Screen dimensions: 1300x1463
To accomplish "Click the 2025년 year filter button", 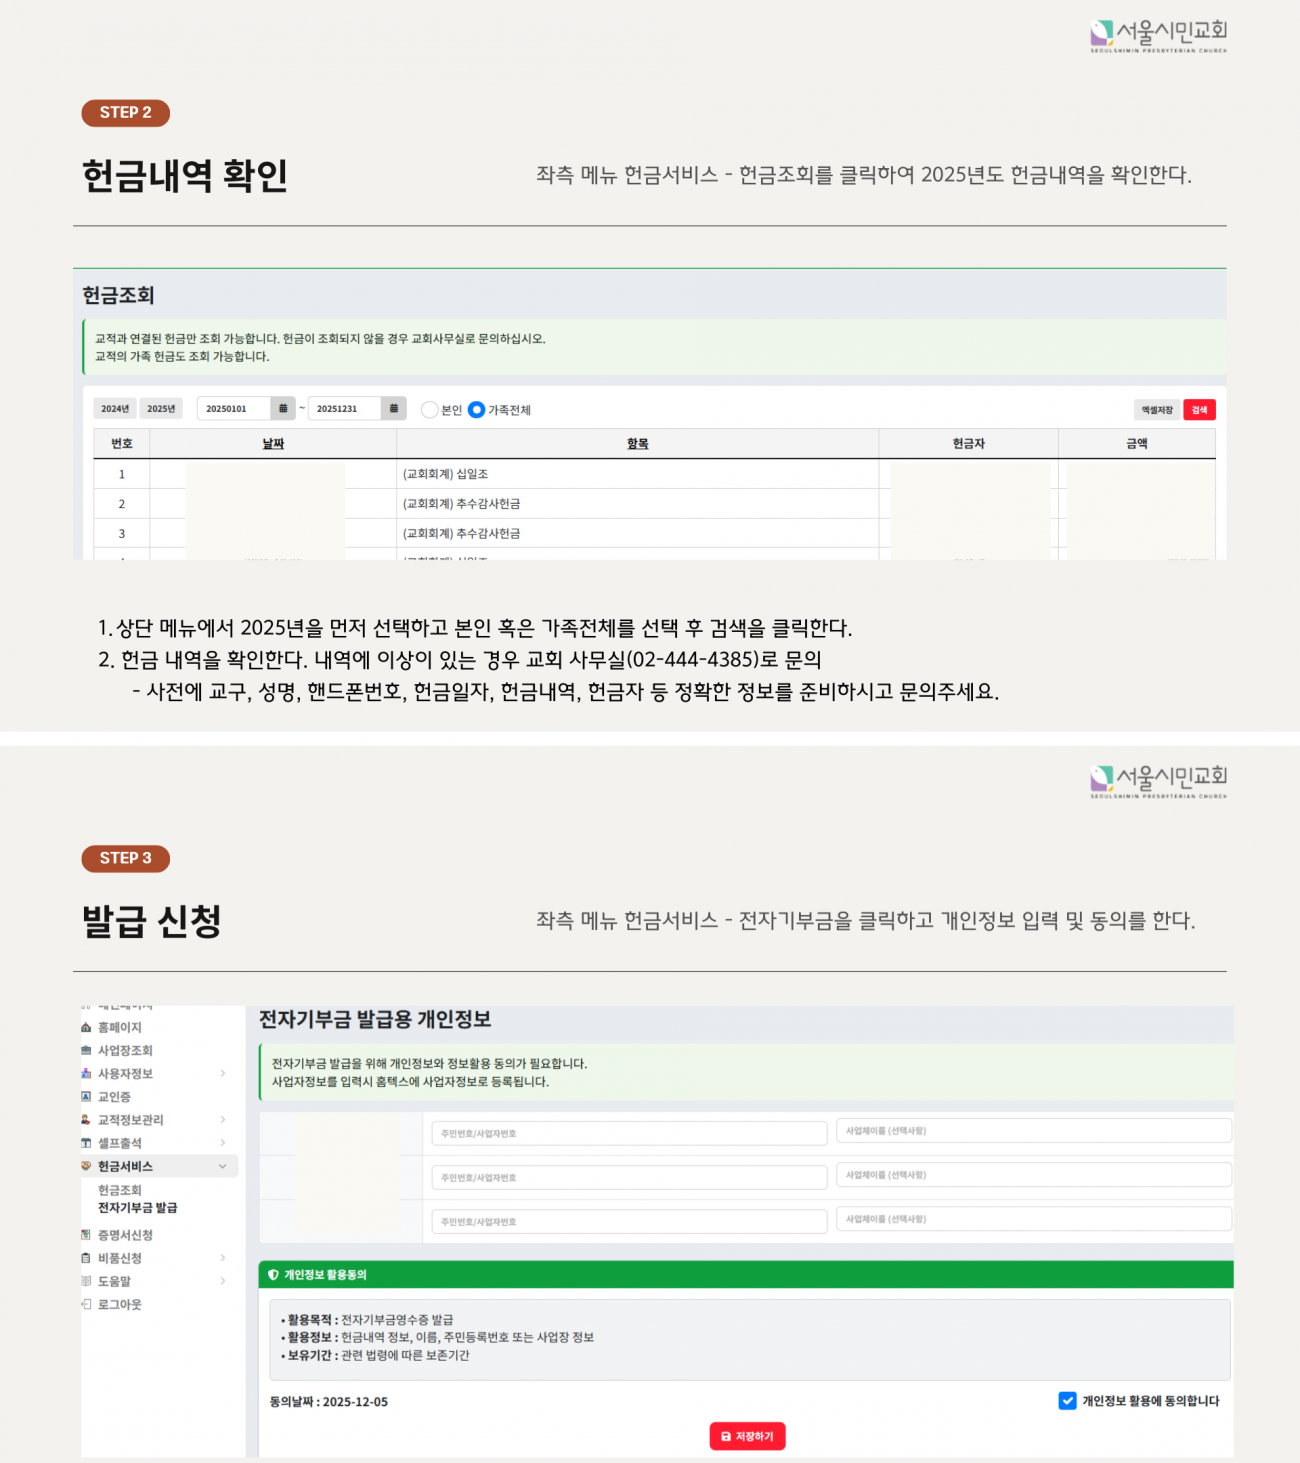I will tap(161, 409).
